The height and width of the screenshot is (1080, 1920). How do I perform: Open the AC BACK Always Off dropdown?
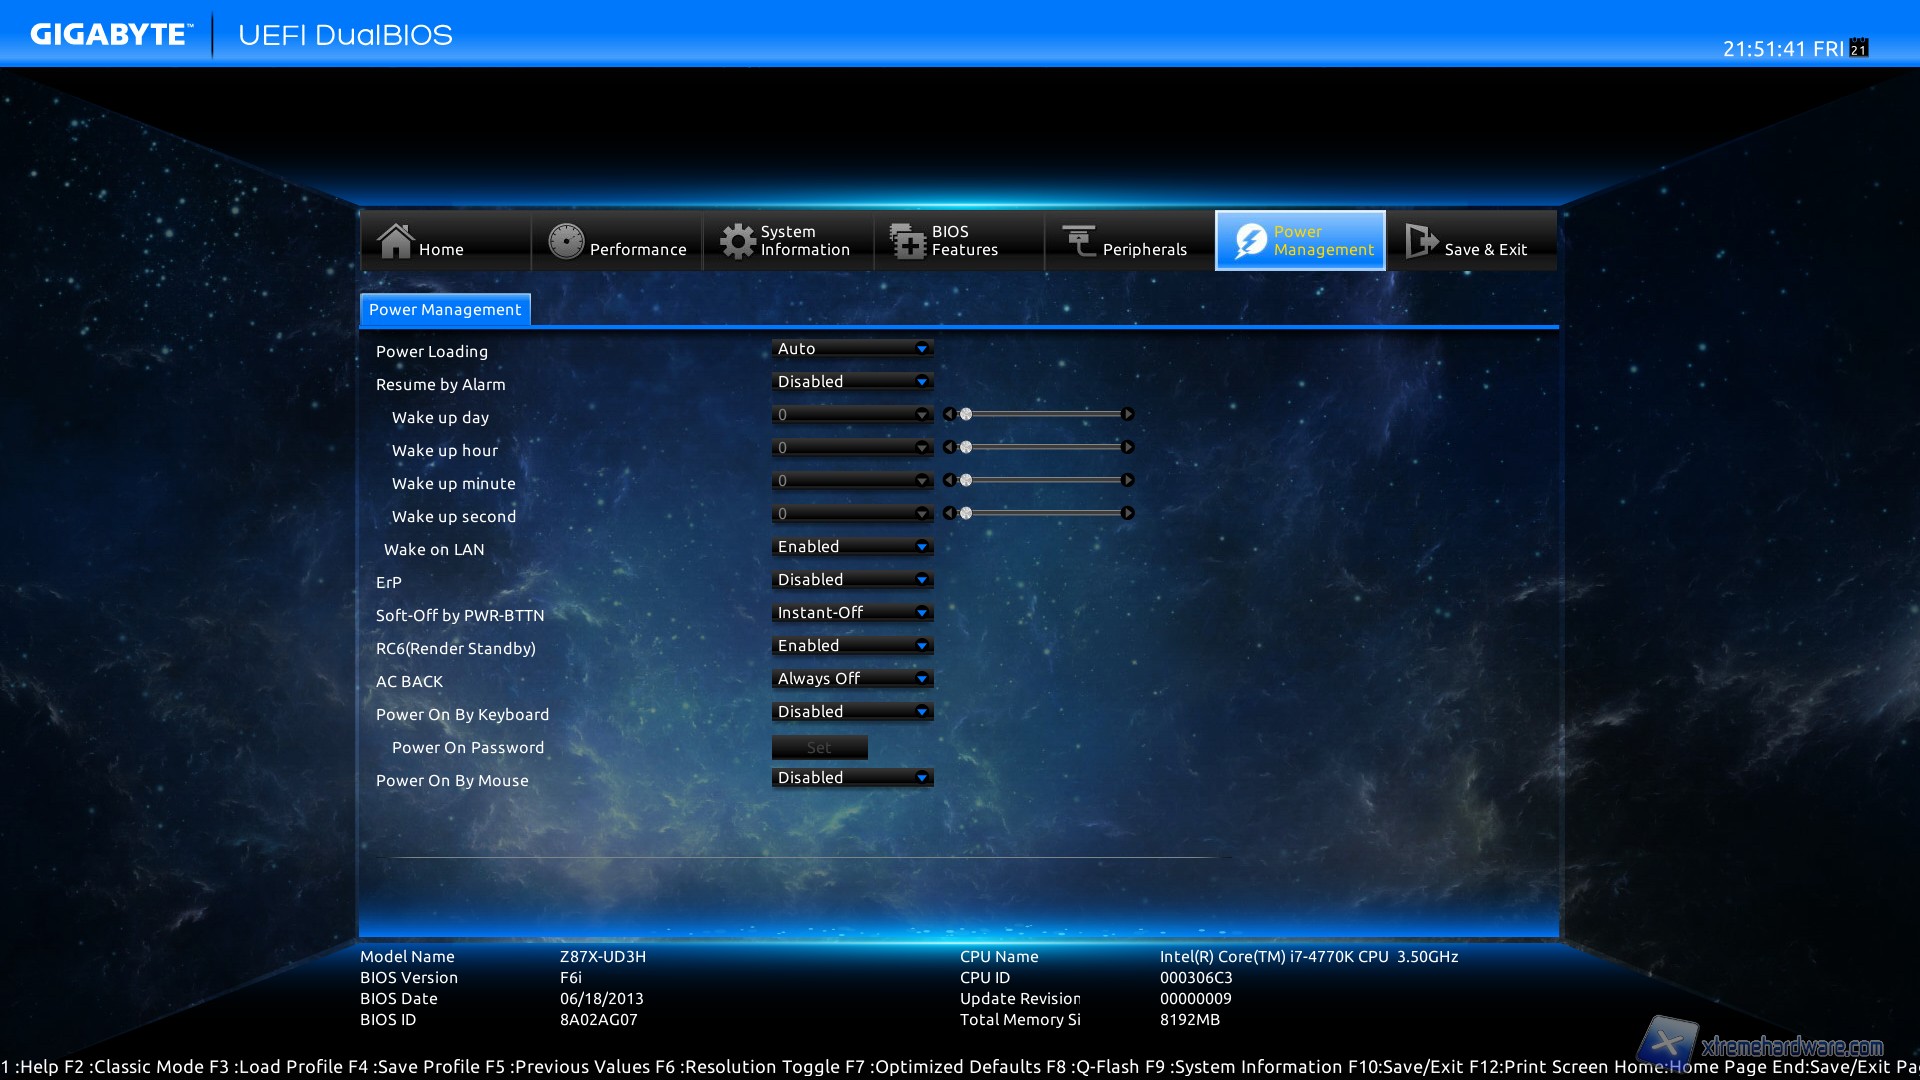(852, 678)
